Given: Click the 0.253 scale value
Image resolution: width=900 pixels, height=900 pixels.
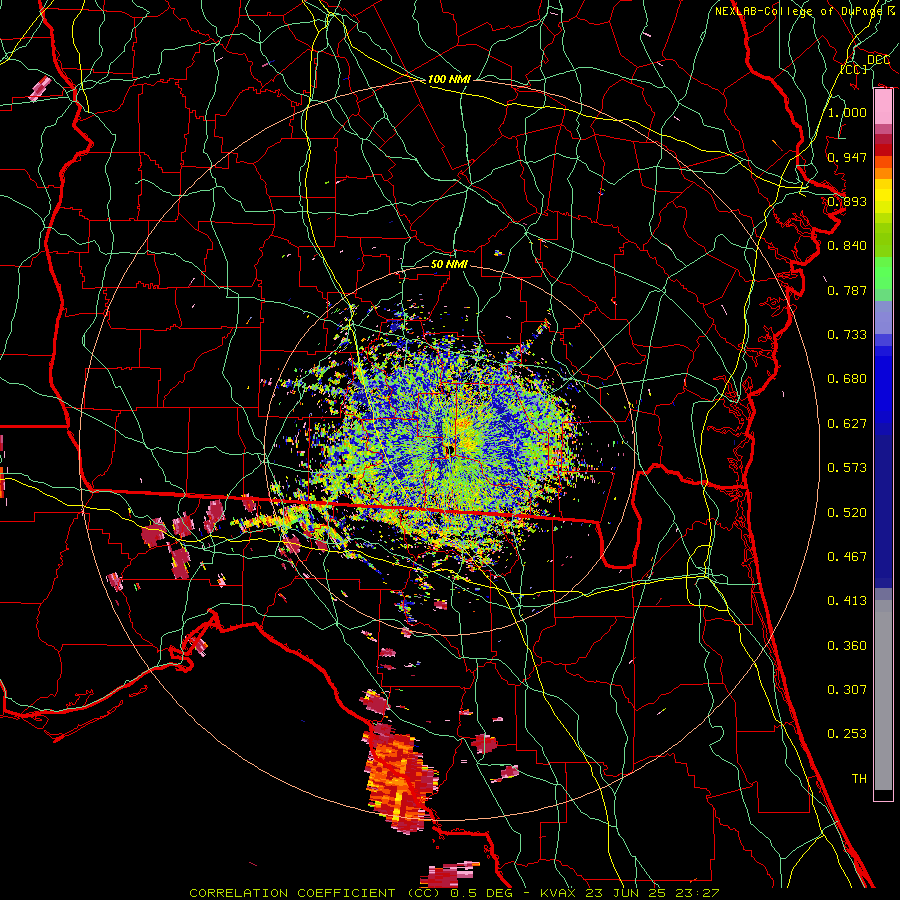Looking at the screenshot, I should pos(847,734).
